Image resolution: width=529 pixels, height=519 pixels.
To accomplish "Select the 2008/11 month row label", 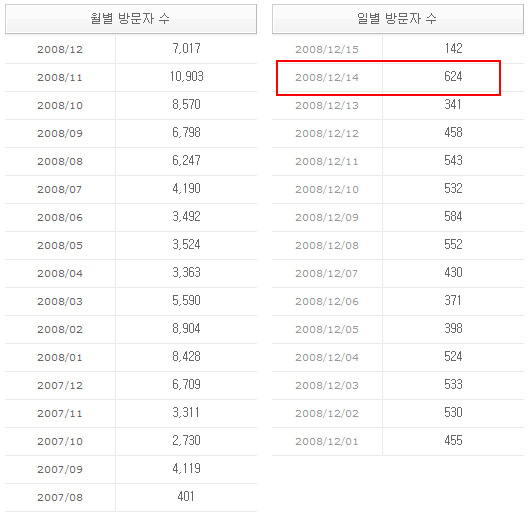I will tap(60, 78).
